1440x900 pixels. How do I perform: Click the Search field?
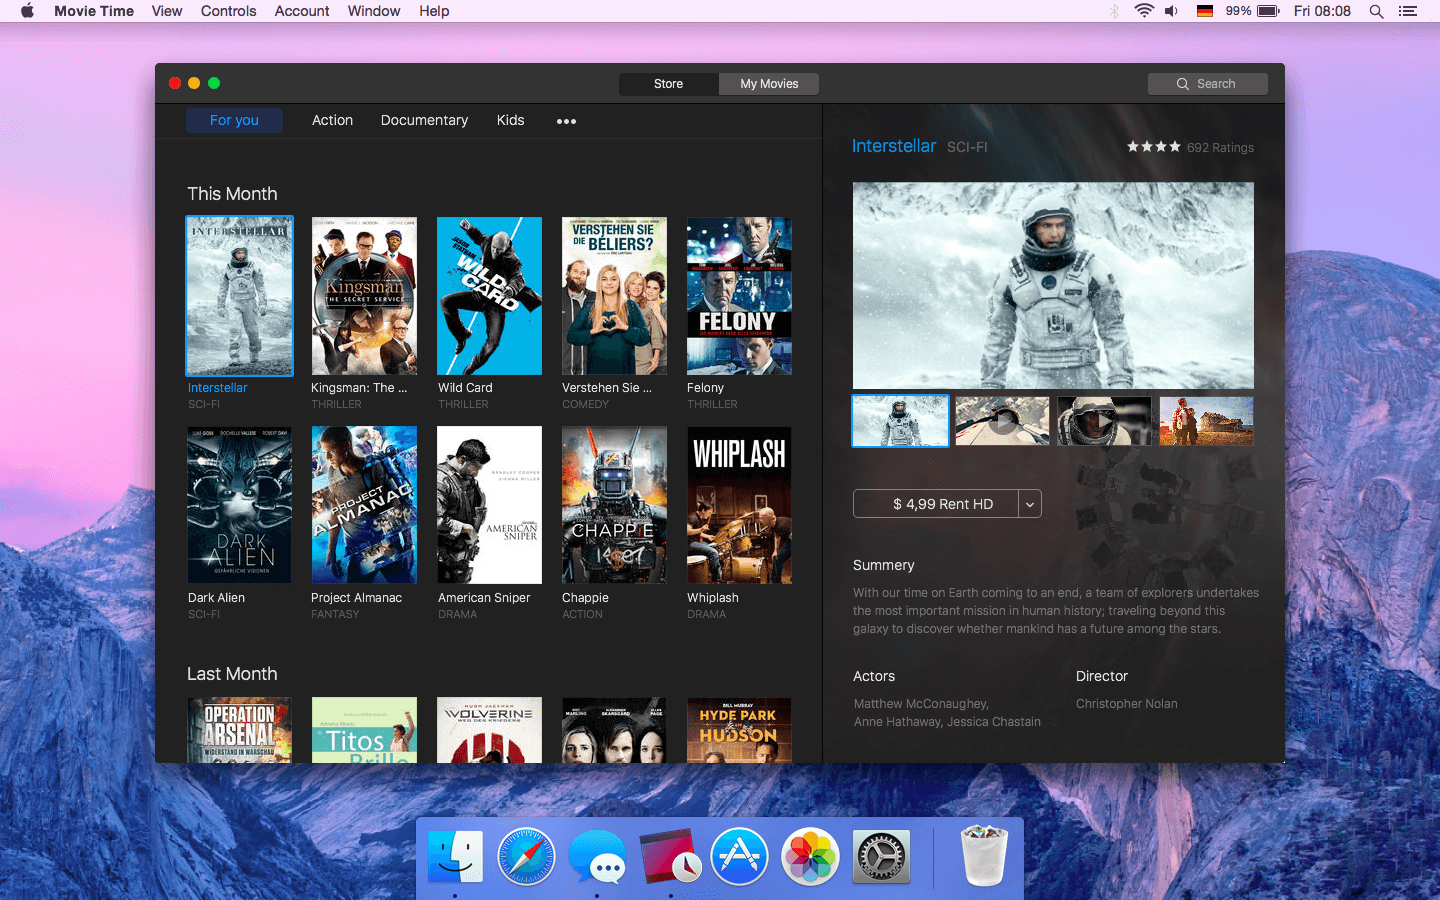pos(1208,84)
